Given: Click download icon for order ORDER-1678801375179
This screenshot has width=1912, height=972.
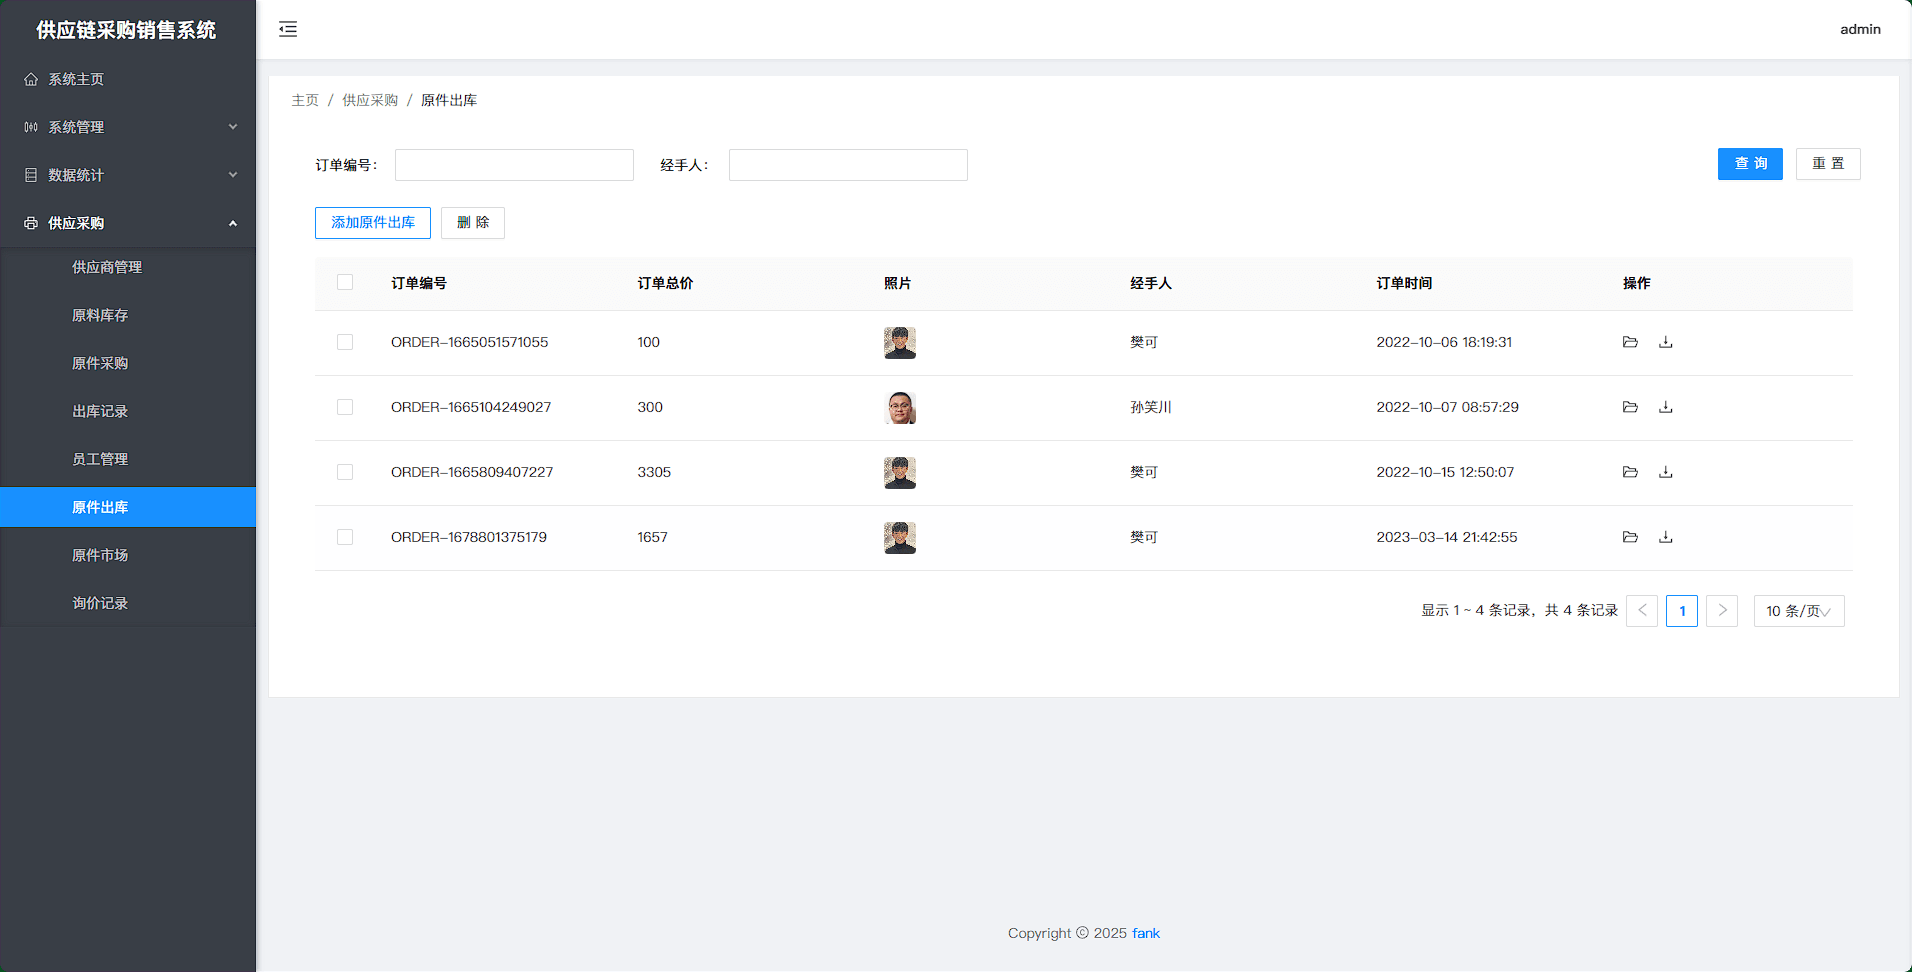Looking at the screenshot, I should [x=1666, y=537].
